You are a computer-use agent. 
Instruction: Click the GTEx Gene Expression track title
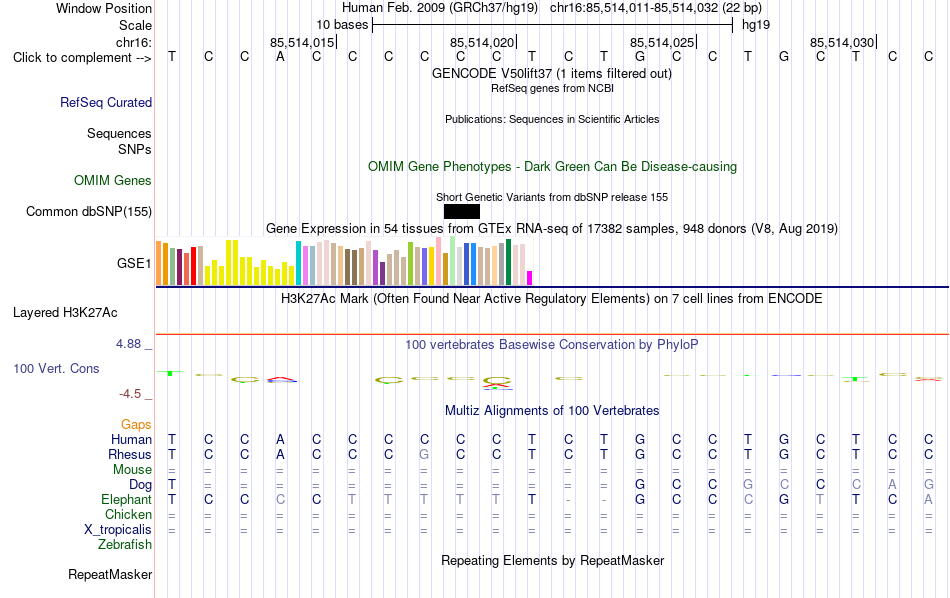552,228
